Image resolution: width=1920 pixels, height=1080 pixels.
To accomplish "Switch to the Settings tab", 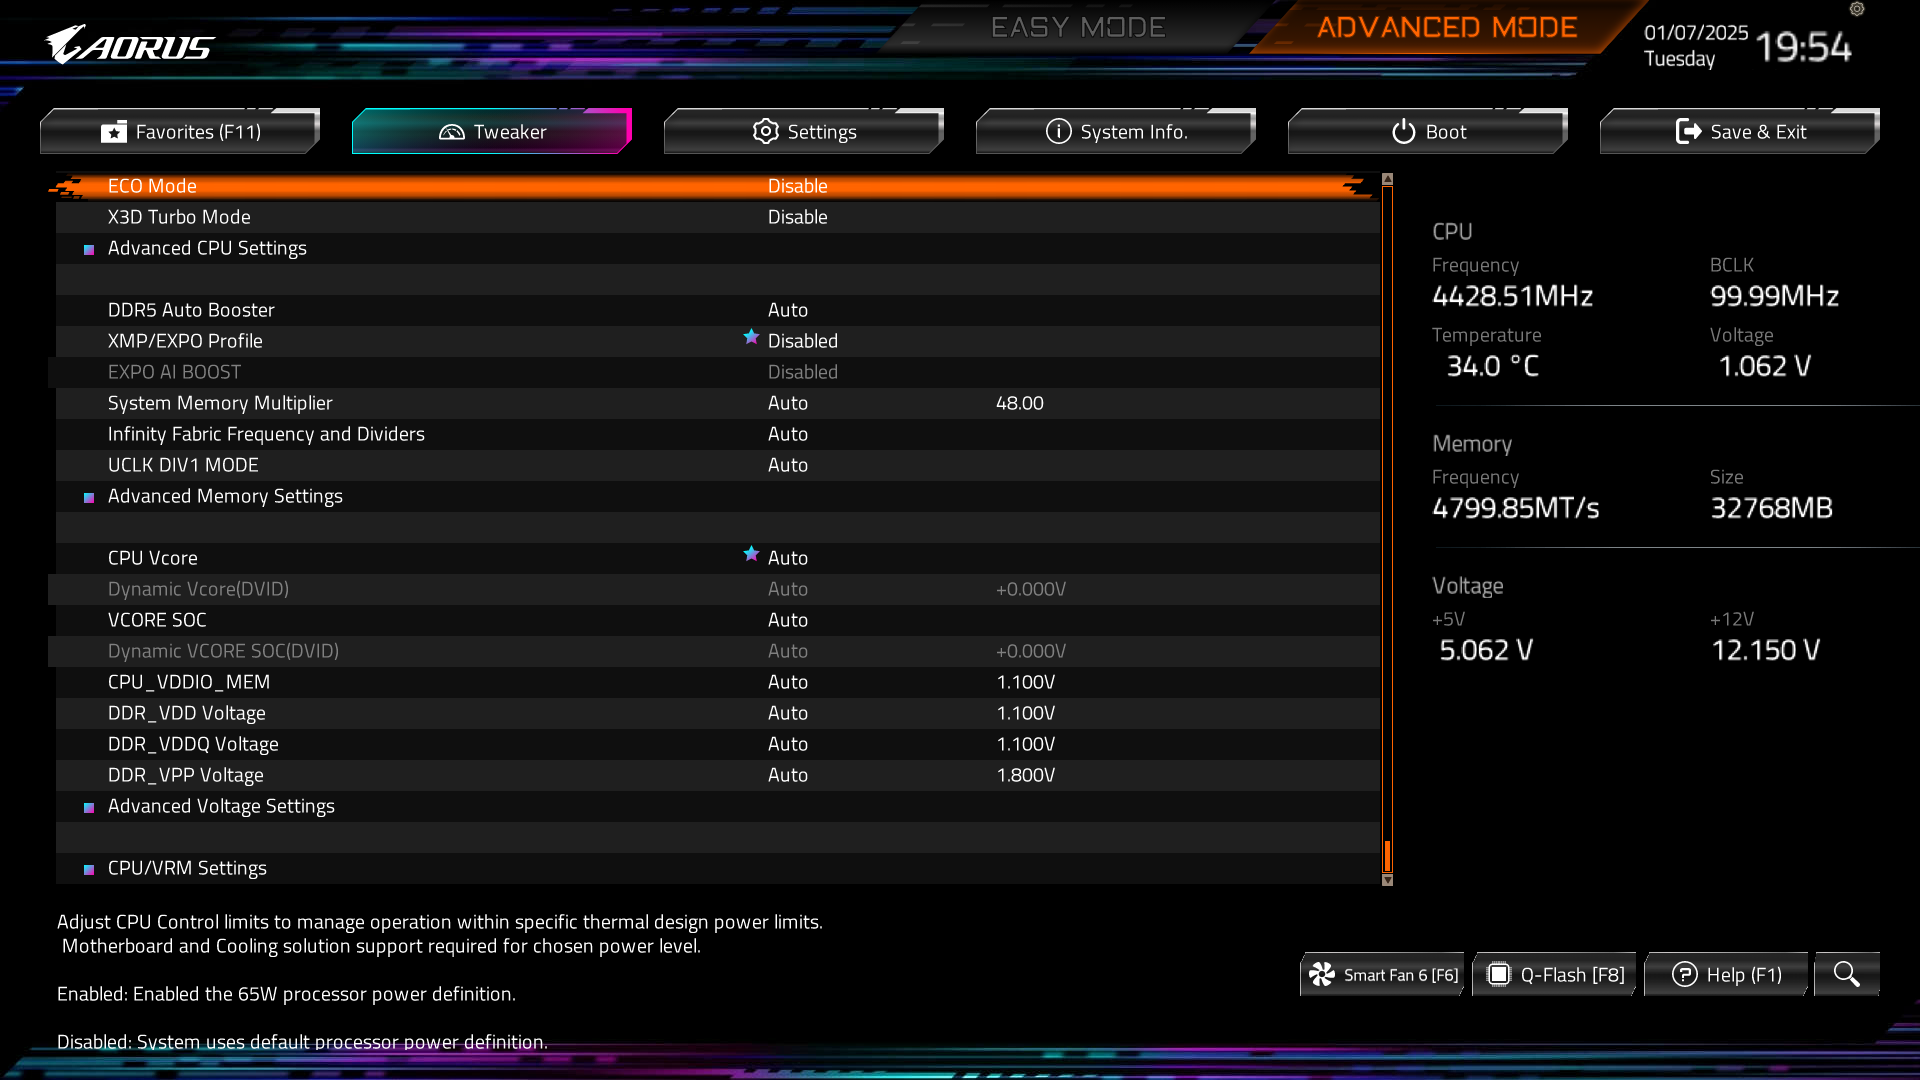I will pos(804,132).
